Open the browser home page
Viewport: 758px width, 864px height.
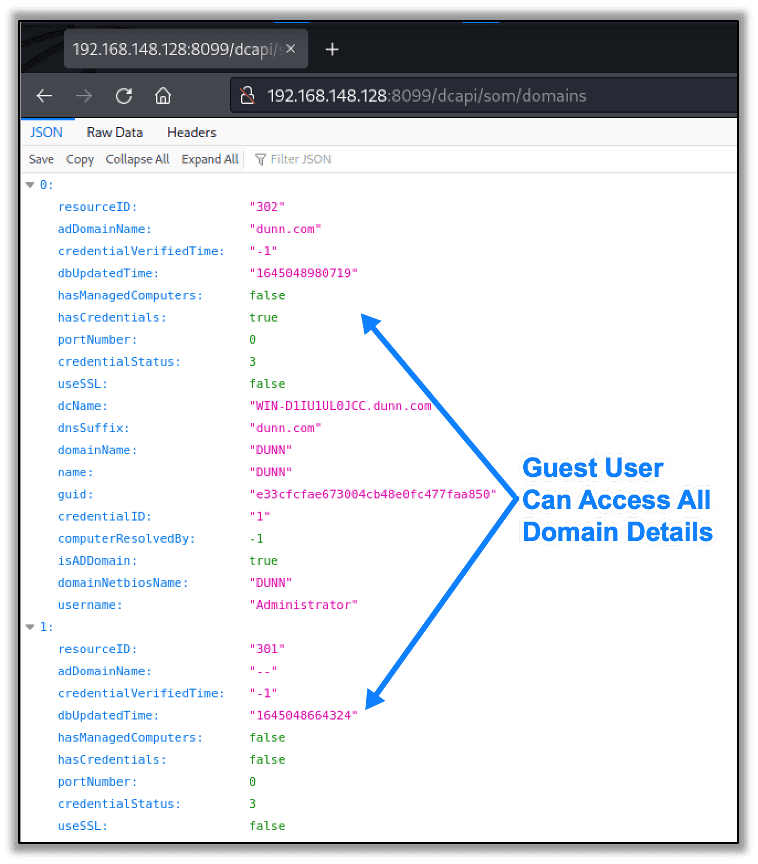pos(162,95)
